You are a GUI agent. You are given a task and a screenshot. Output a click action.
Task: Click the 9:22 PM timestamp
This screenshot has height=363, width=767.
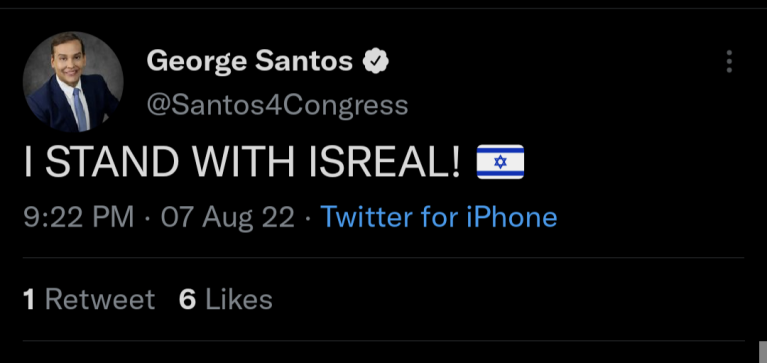[x=78, y=217]
